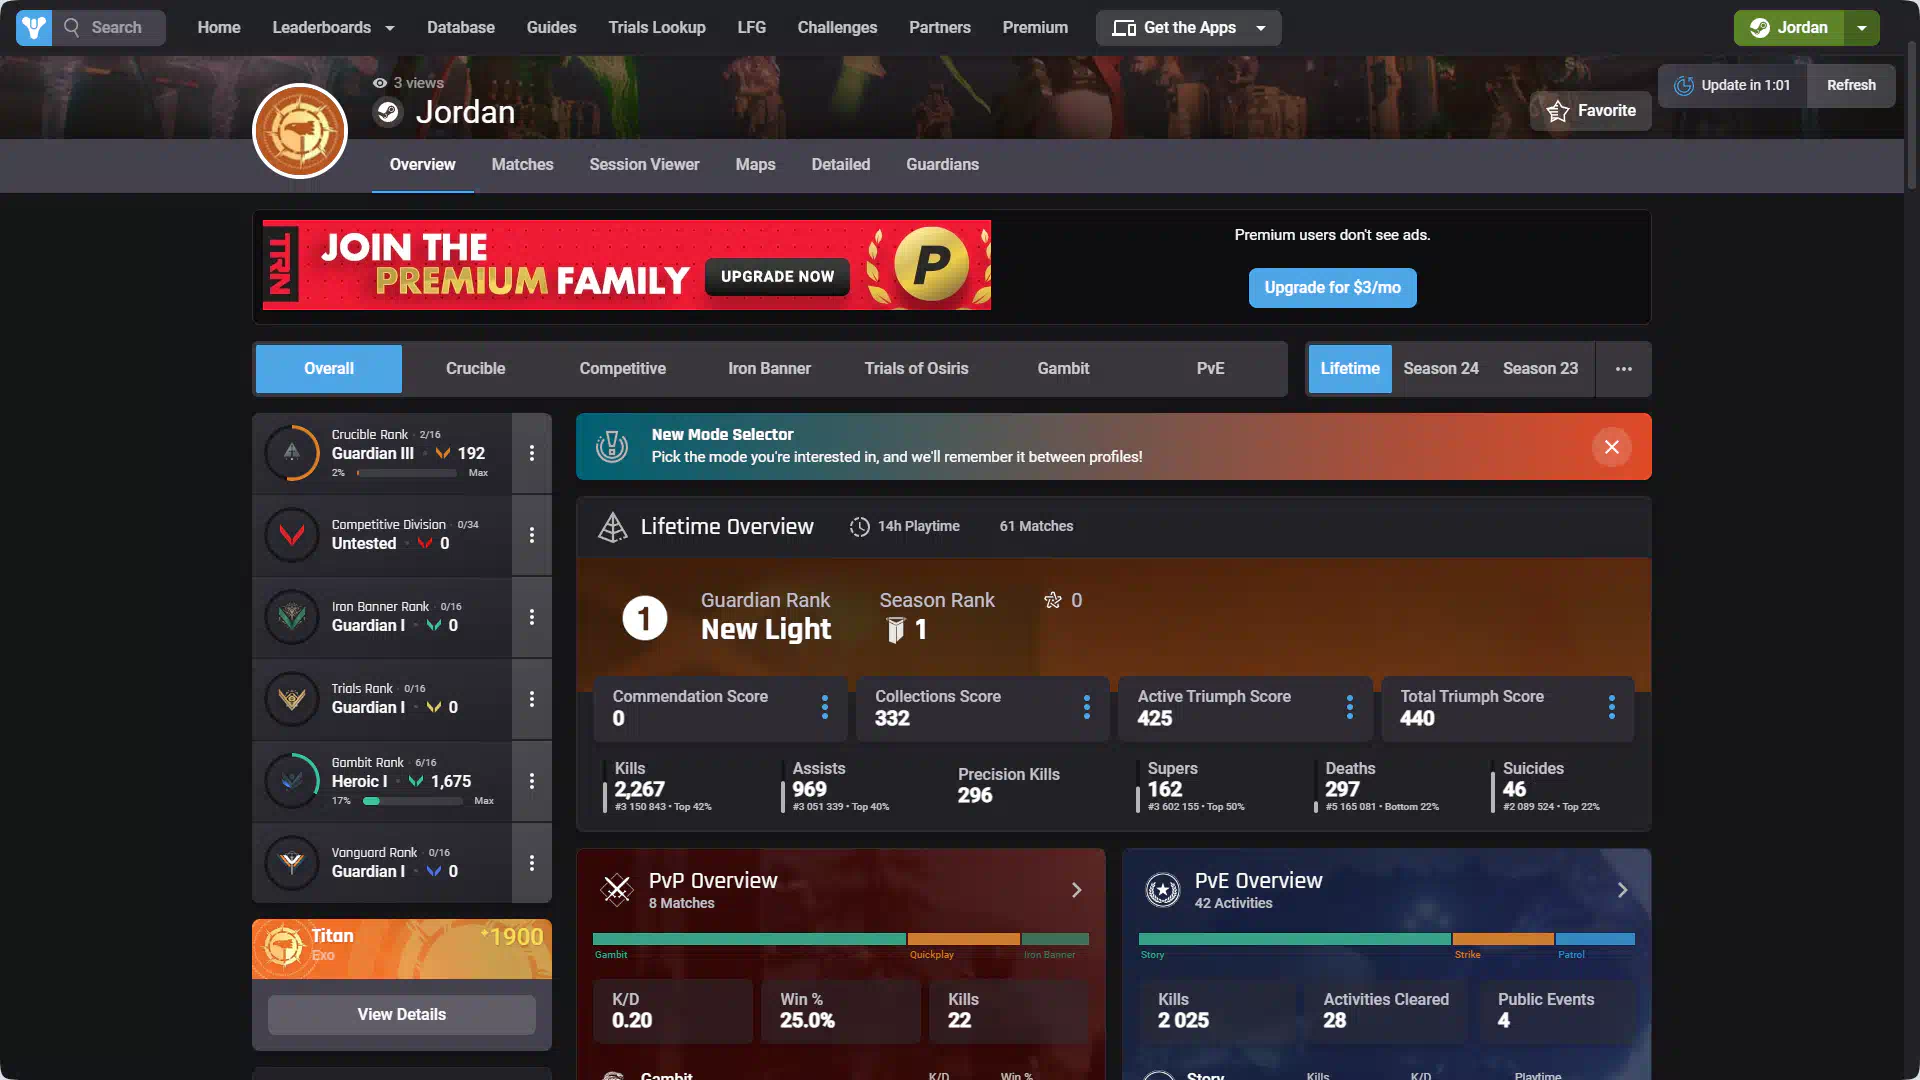Click the Crucible Rank emblem icon
The width and height of the screenshot is (1920, 1080).
click(x=292, y=453)
